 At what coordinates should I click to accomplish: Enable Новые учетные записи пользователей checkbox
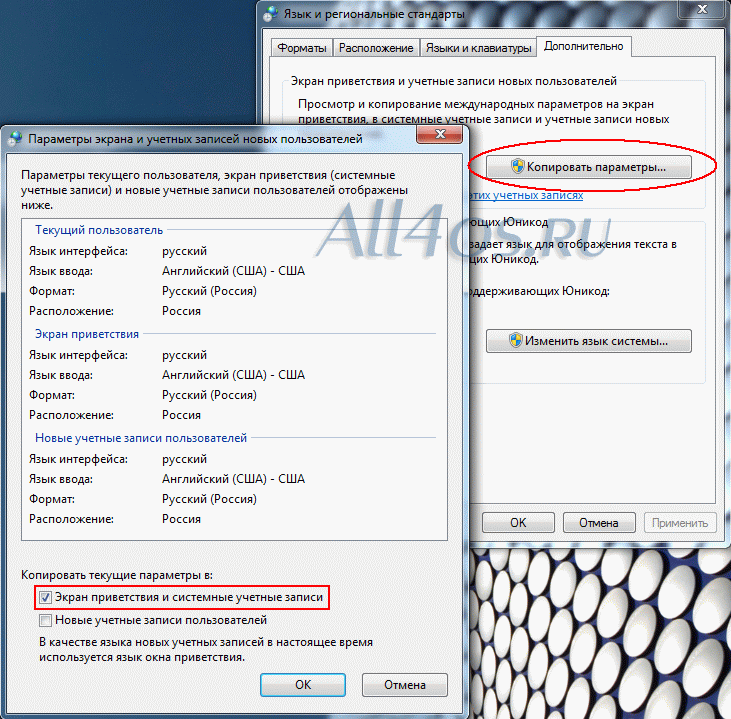pyautogui.click(x=45, y=620)
